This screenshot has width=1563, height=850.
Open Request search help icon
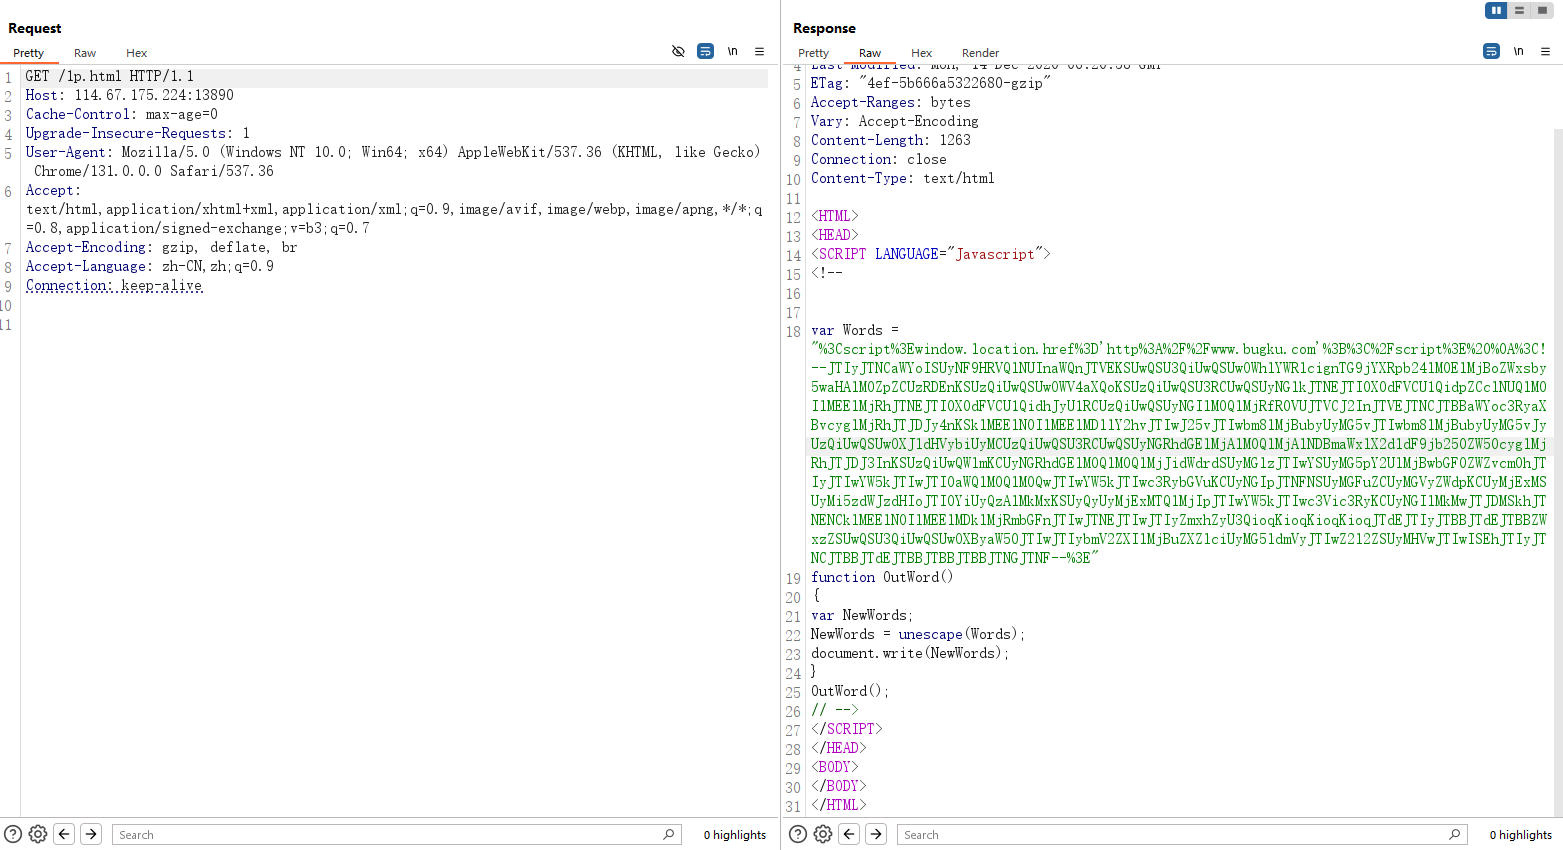[x=13, y=834]
